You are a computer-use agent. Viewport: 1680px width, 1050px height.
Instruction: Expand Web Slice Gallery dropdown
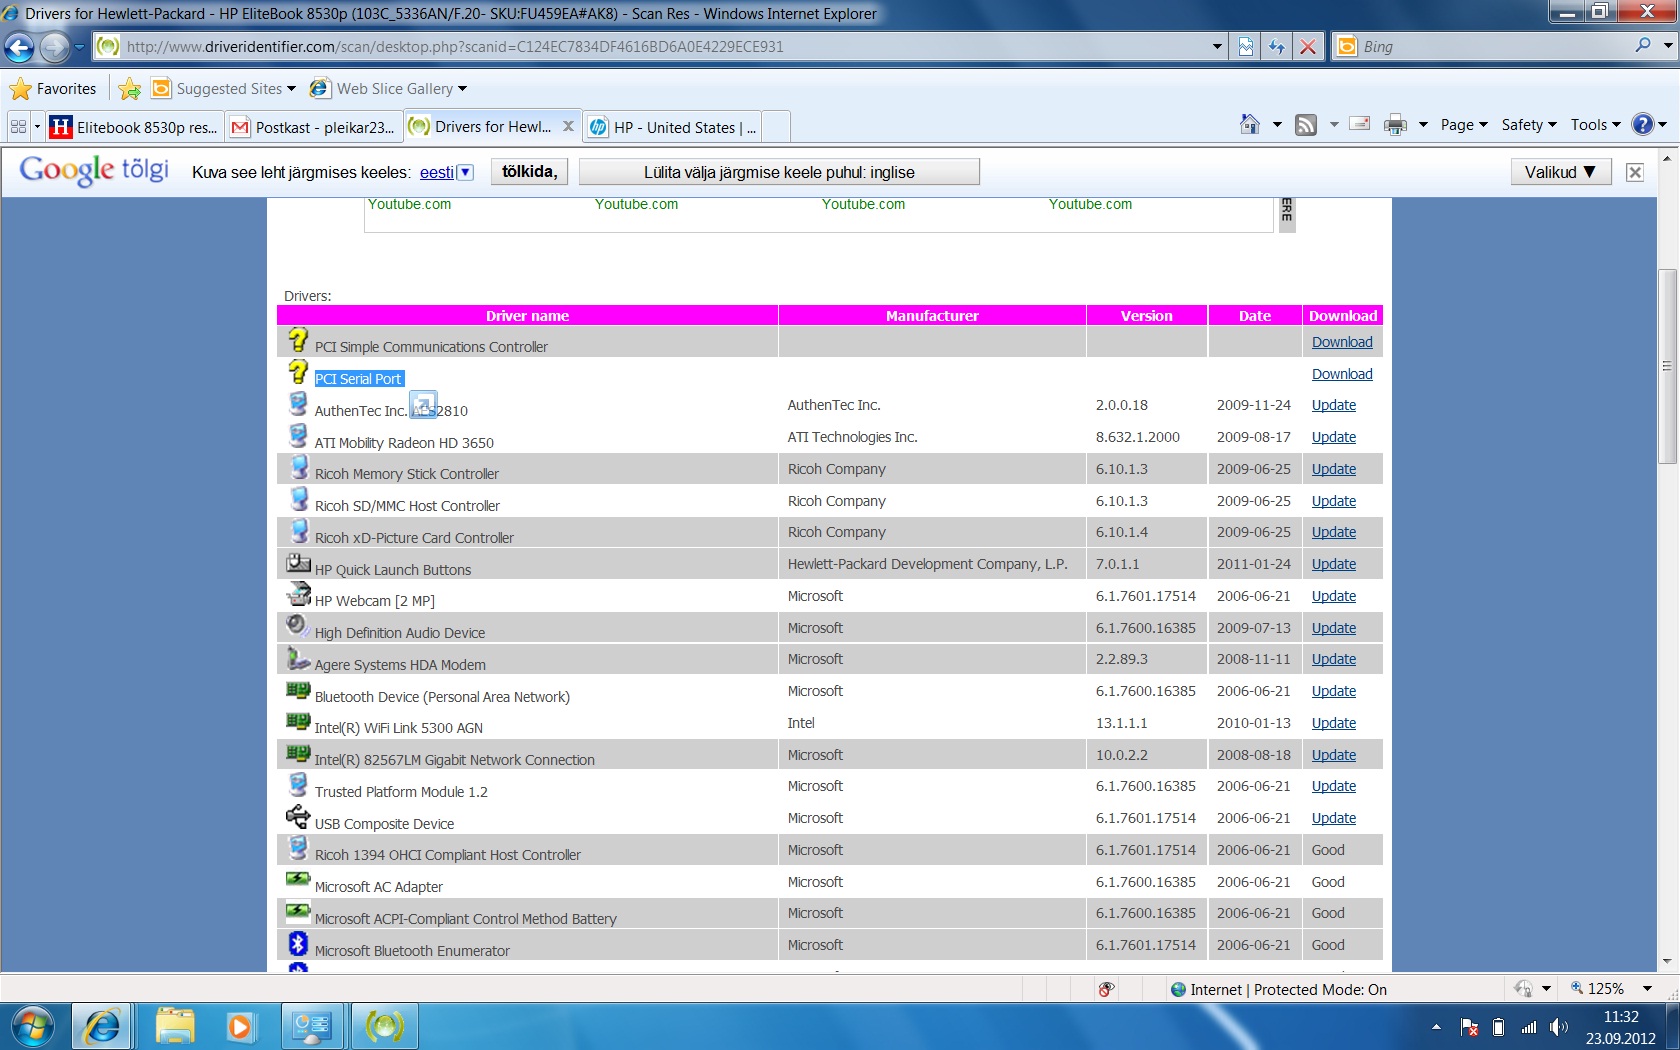tap(462, 89)
